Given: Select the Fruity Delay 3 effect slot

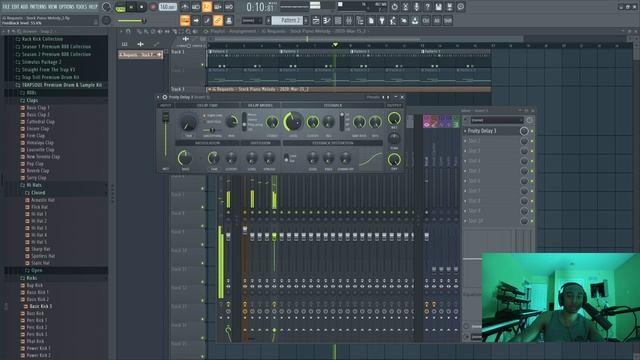Looking at the screenshot, I should pyautogui.click(x=491, y=131).
